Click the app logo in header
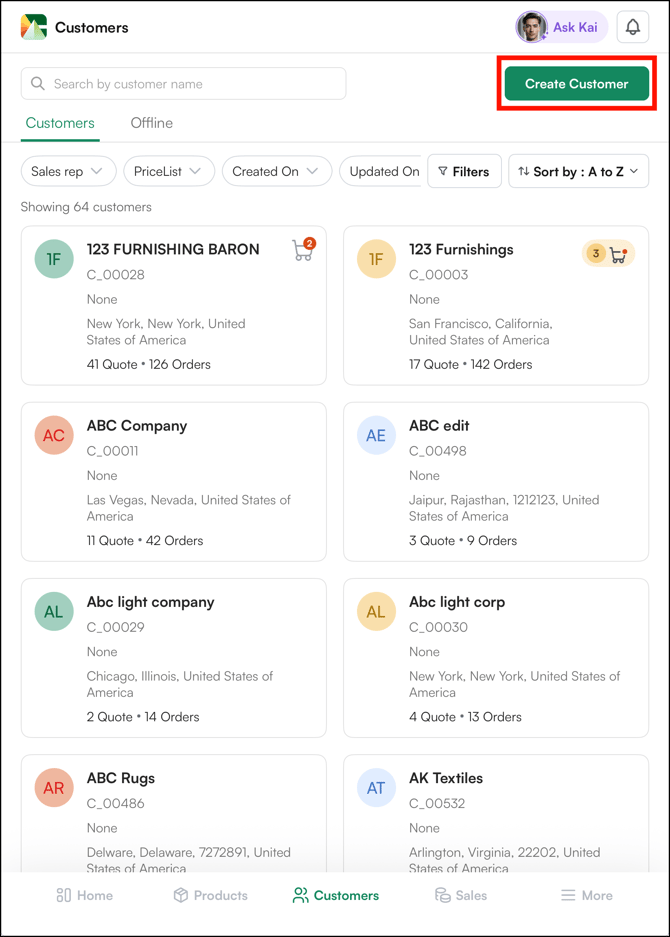Screen dimensions: 670x937 click(x=34, y=28)
